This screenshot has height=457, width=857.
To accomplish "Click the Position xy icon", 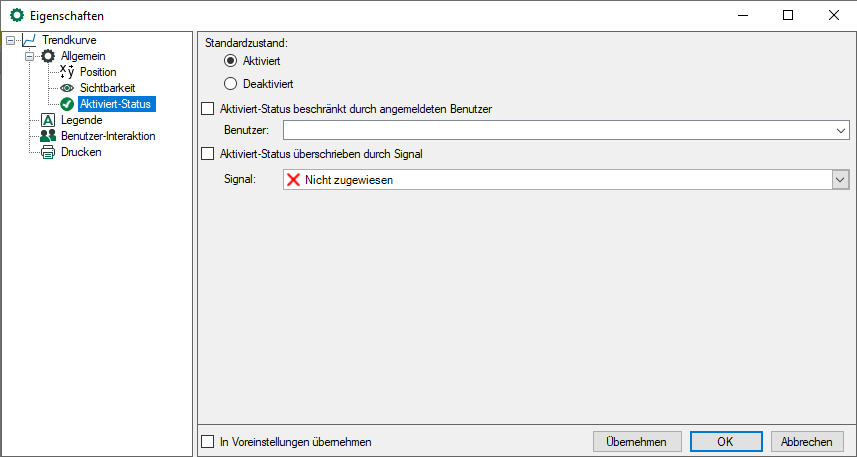I will [x=67, y=72].
